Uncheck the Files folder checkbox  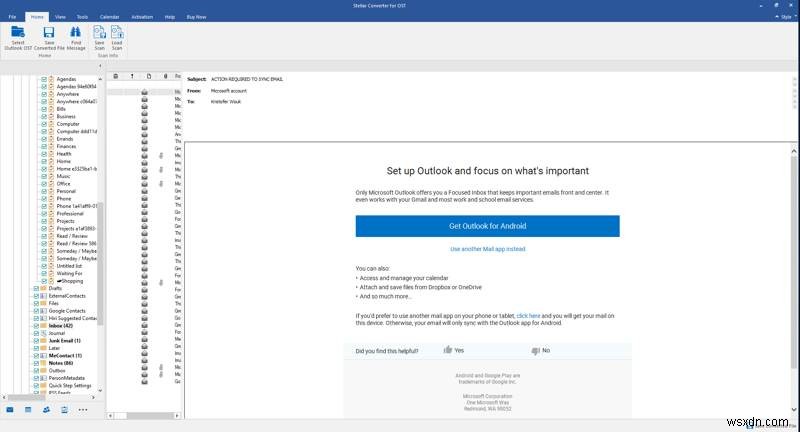click(x=36, y=303)
